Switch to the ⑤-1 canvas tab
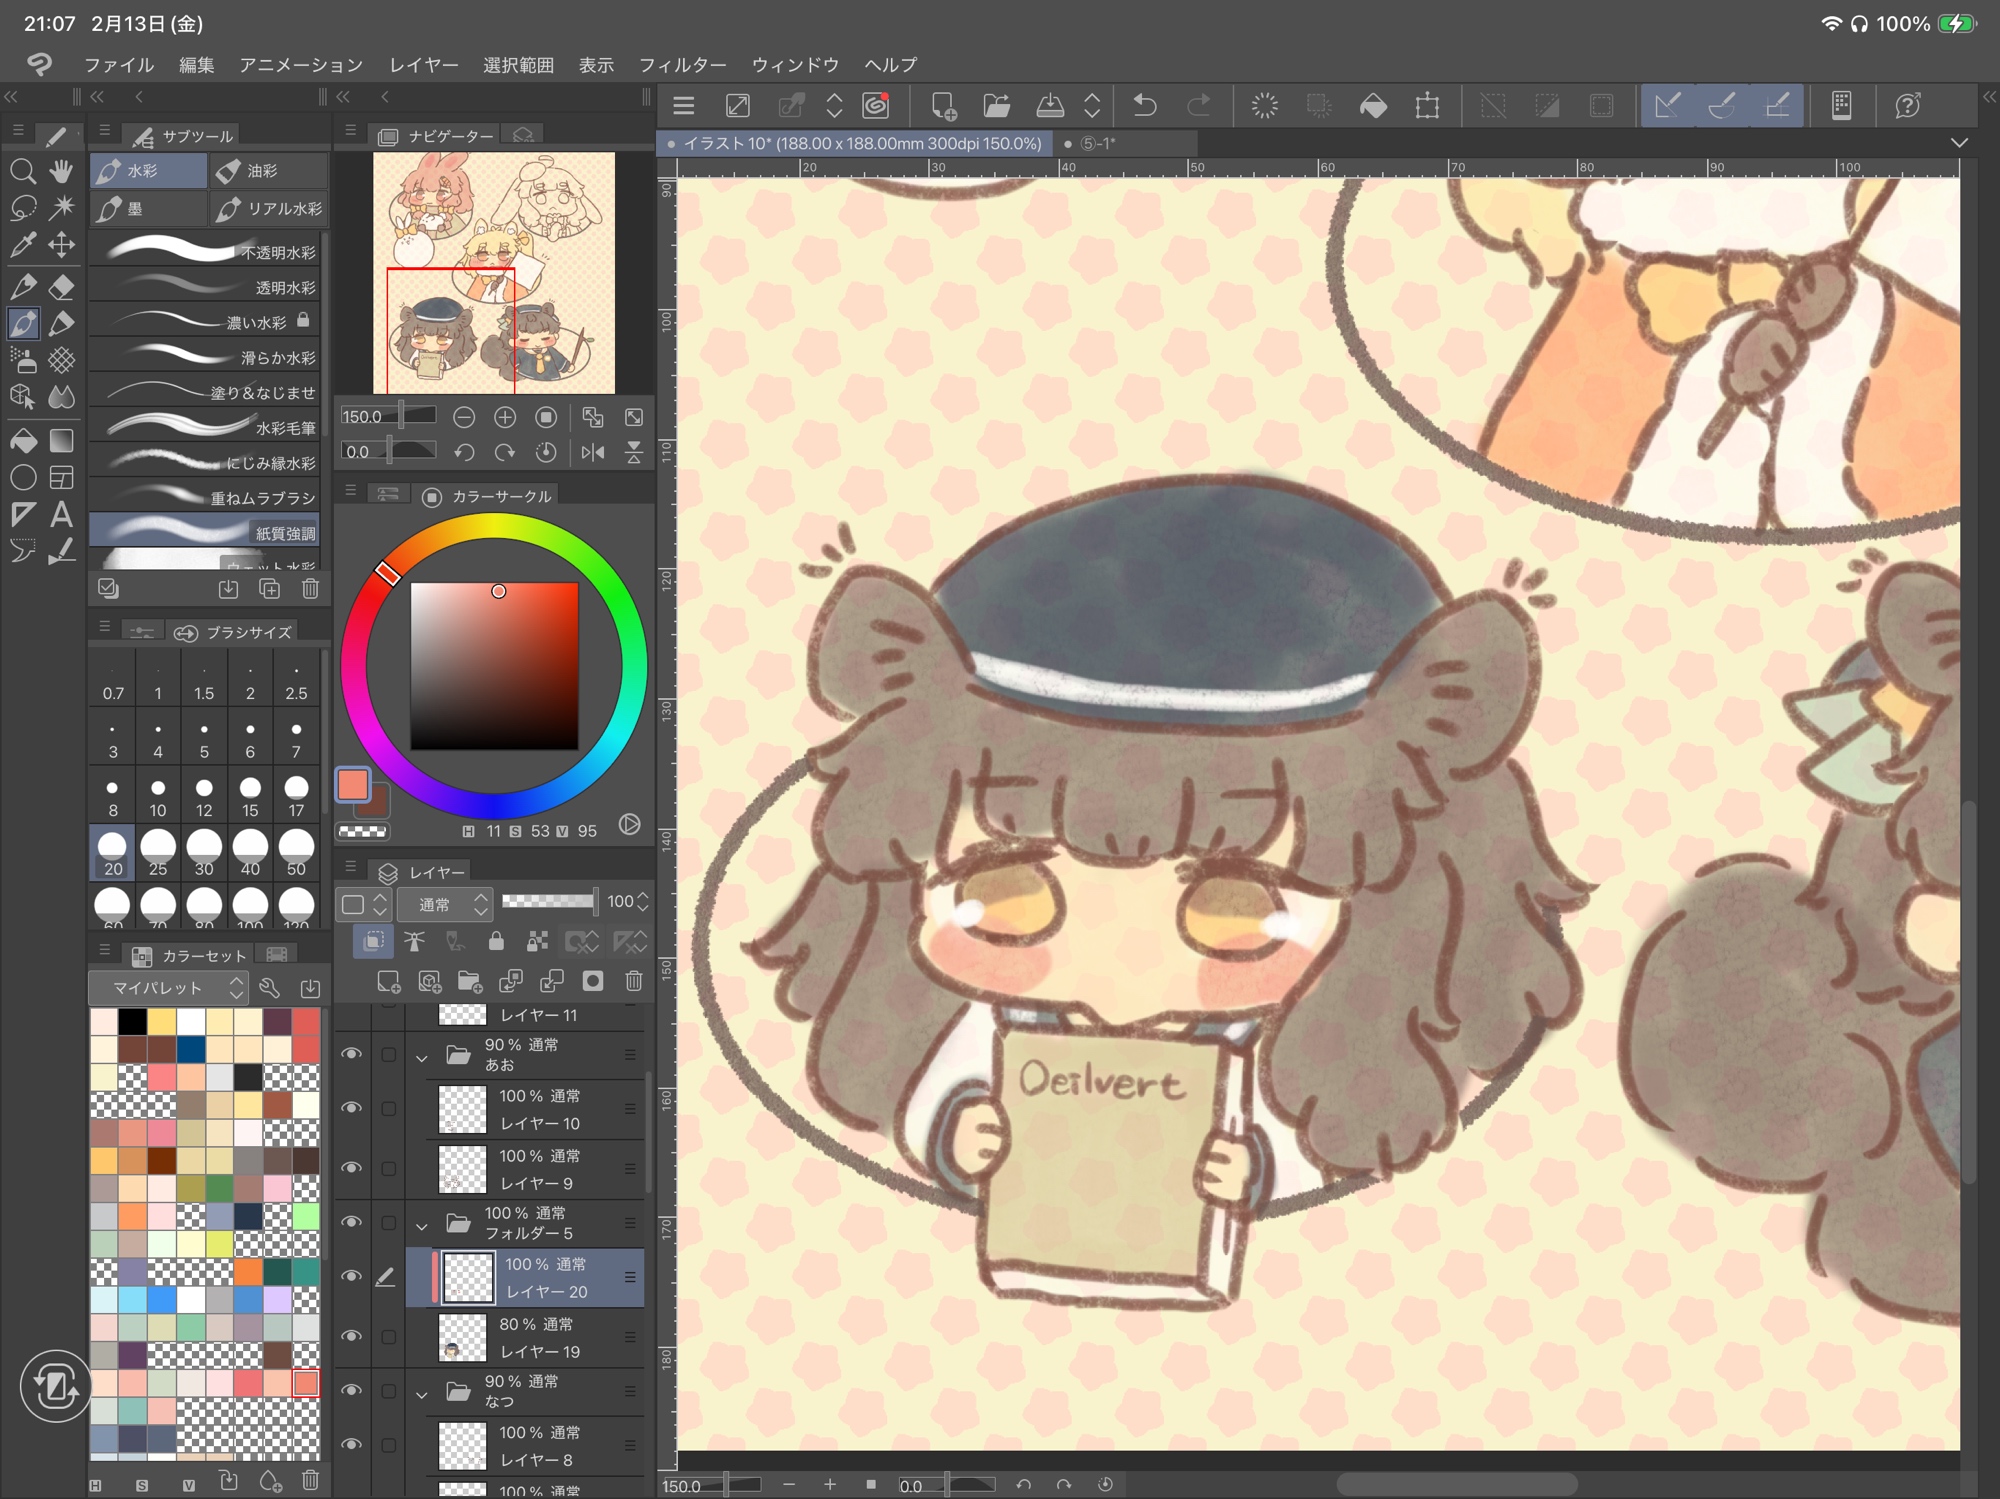The height and width of the screenshot is (1499, 2000). [1097, 143]
